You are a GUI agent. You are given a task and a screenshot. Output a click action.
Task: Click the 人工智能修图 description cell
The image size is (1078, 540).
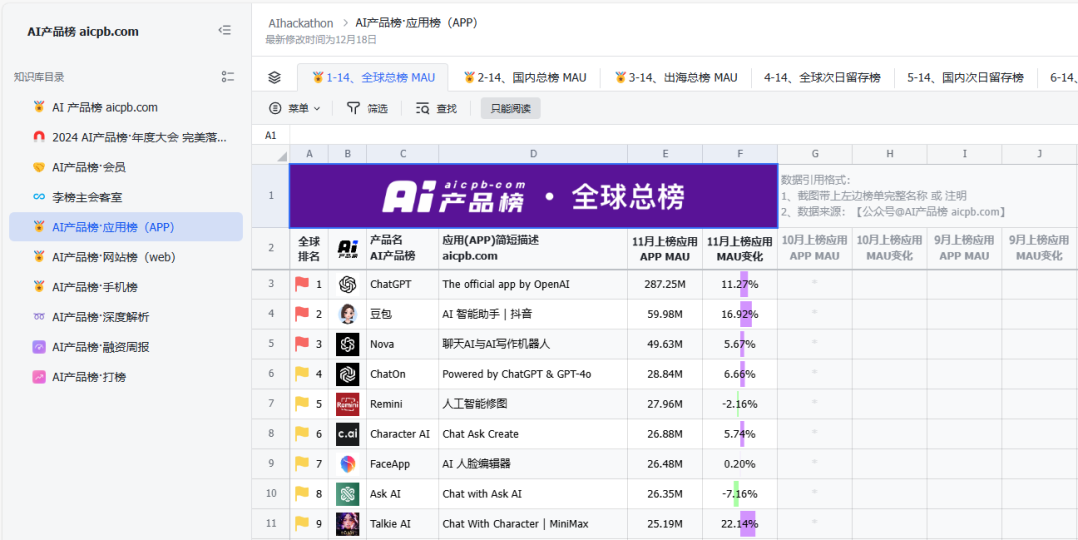tap(533, 404)
